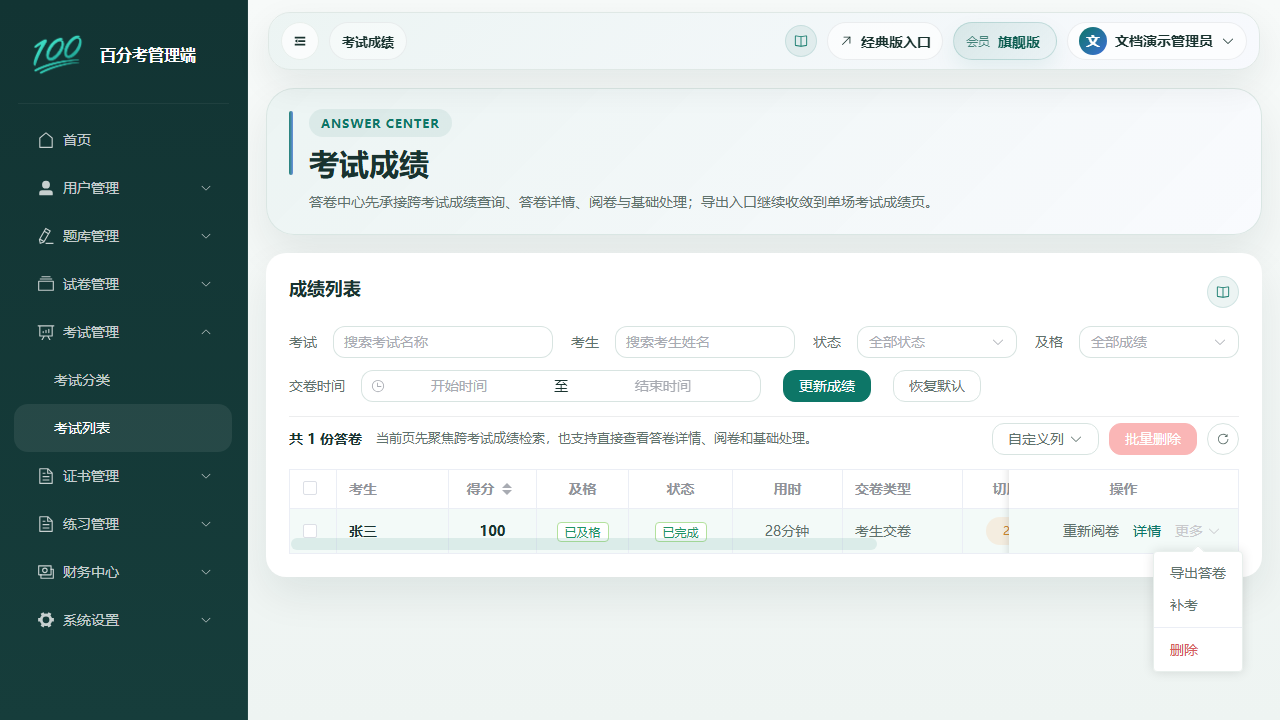Click the wallet icon beside 财务中心
Screen dimensions: 1280x720
point(46,572)
